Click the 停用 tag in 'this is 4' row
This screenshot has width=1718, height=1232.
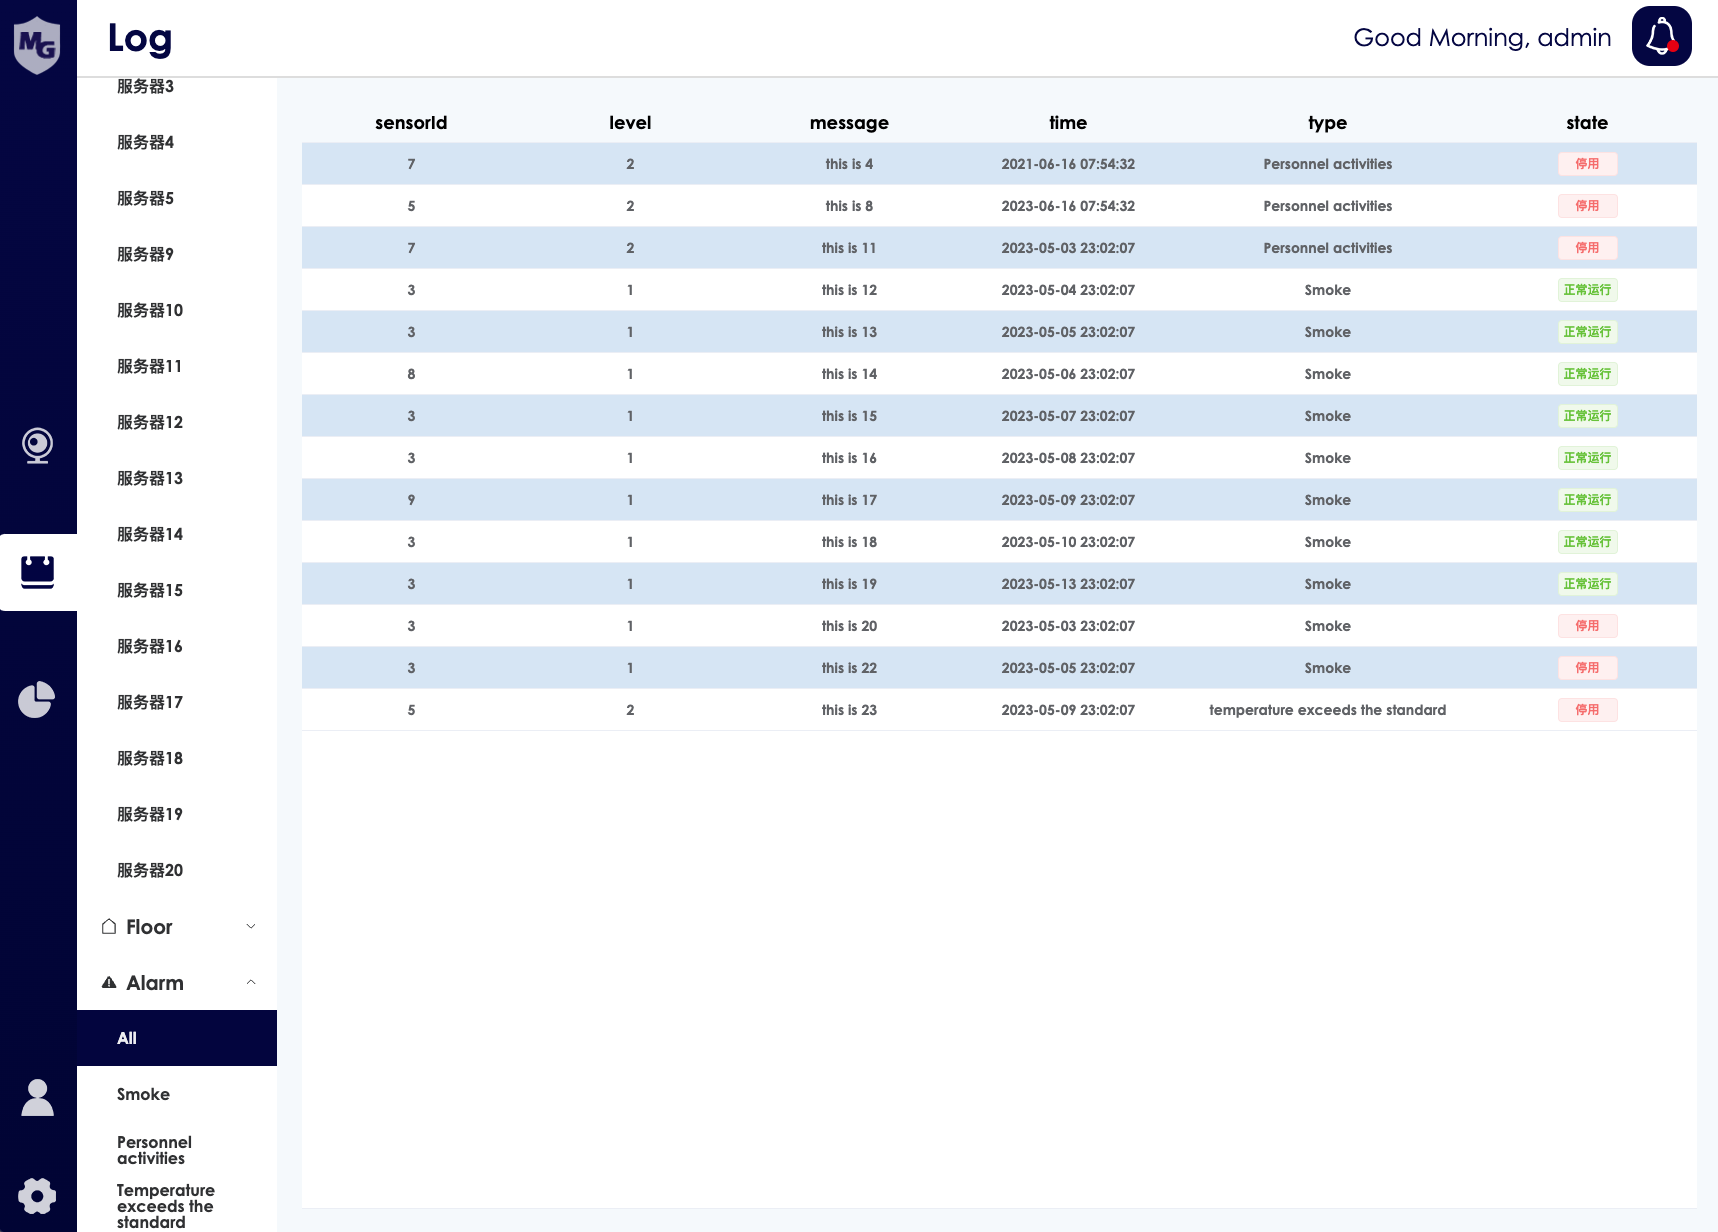1587,164
